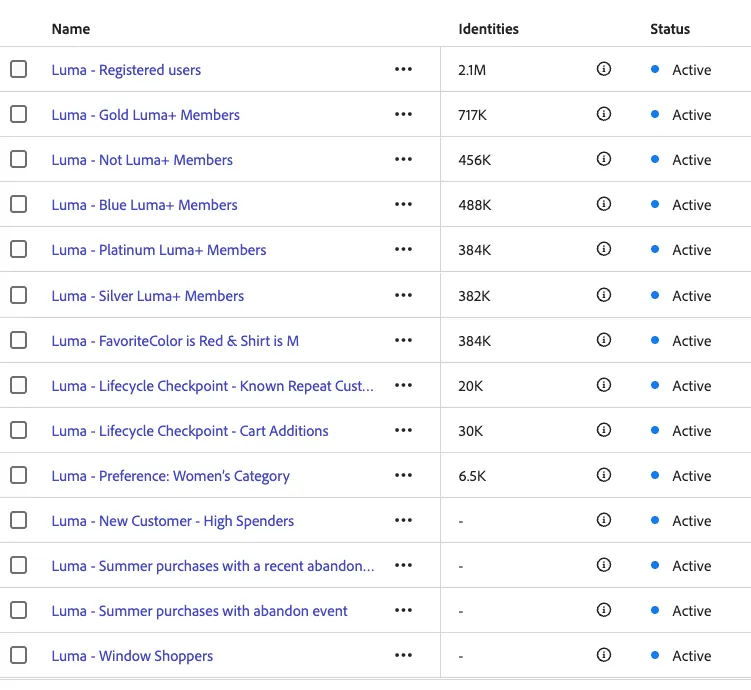Show identities info for Luma - Registered users
The image size is (751, 690).
tap(603, 69)
